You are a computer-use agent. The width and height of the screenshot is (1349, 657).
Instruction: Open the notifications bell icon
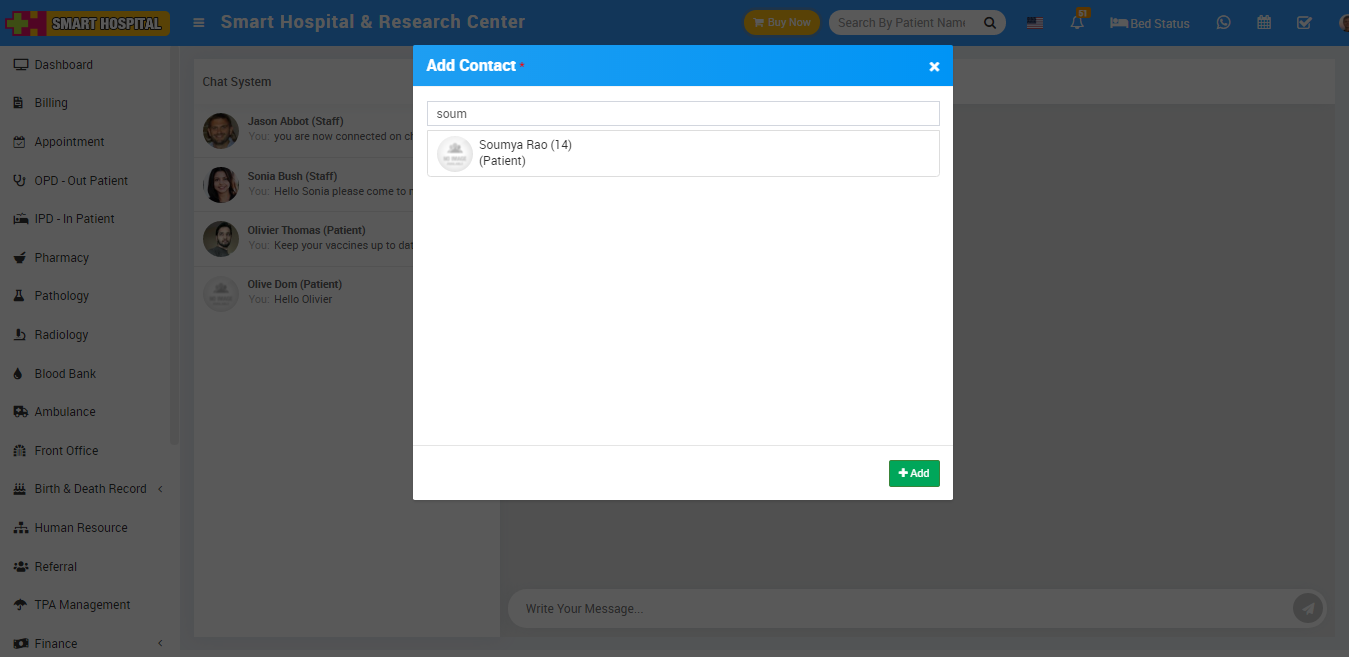point(1077,22)
